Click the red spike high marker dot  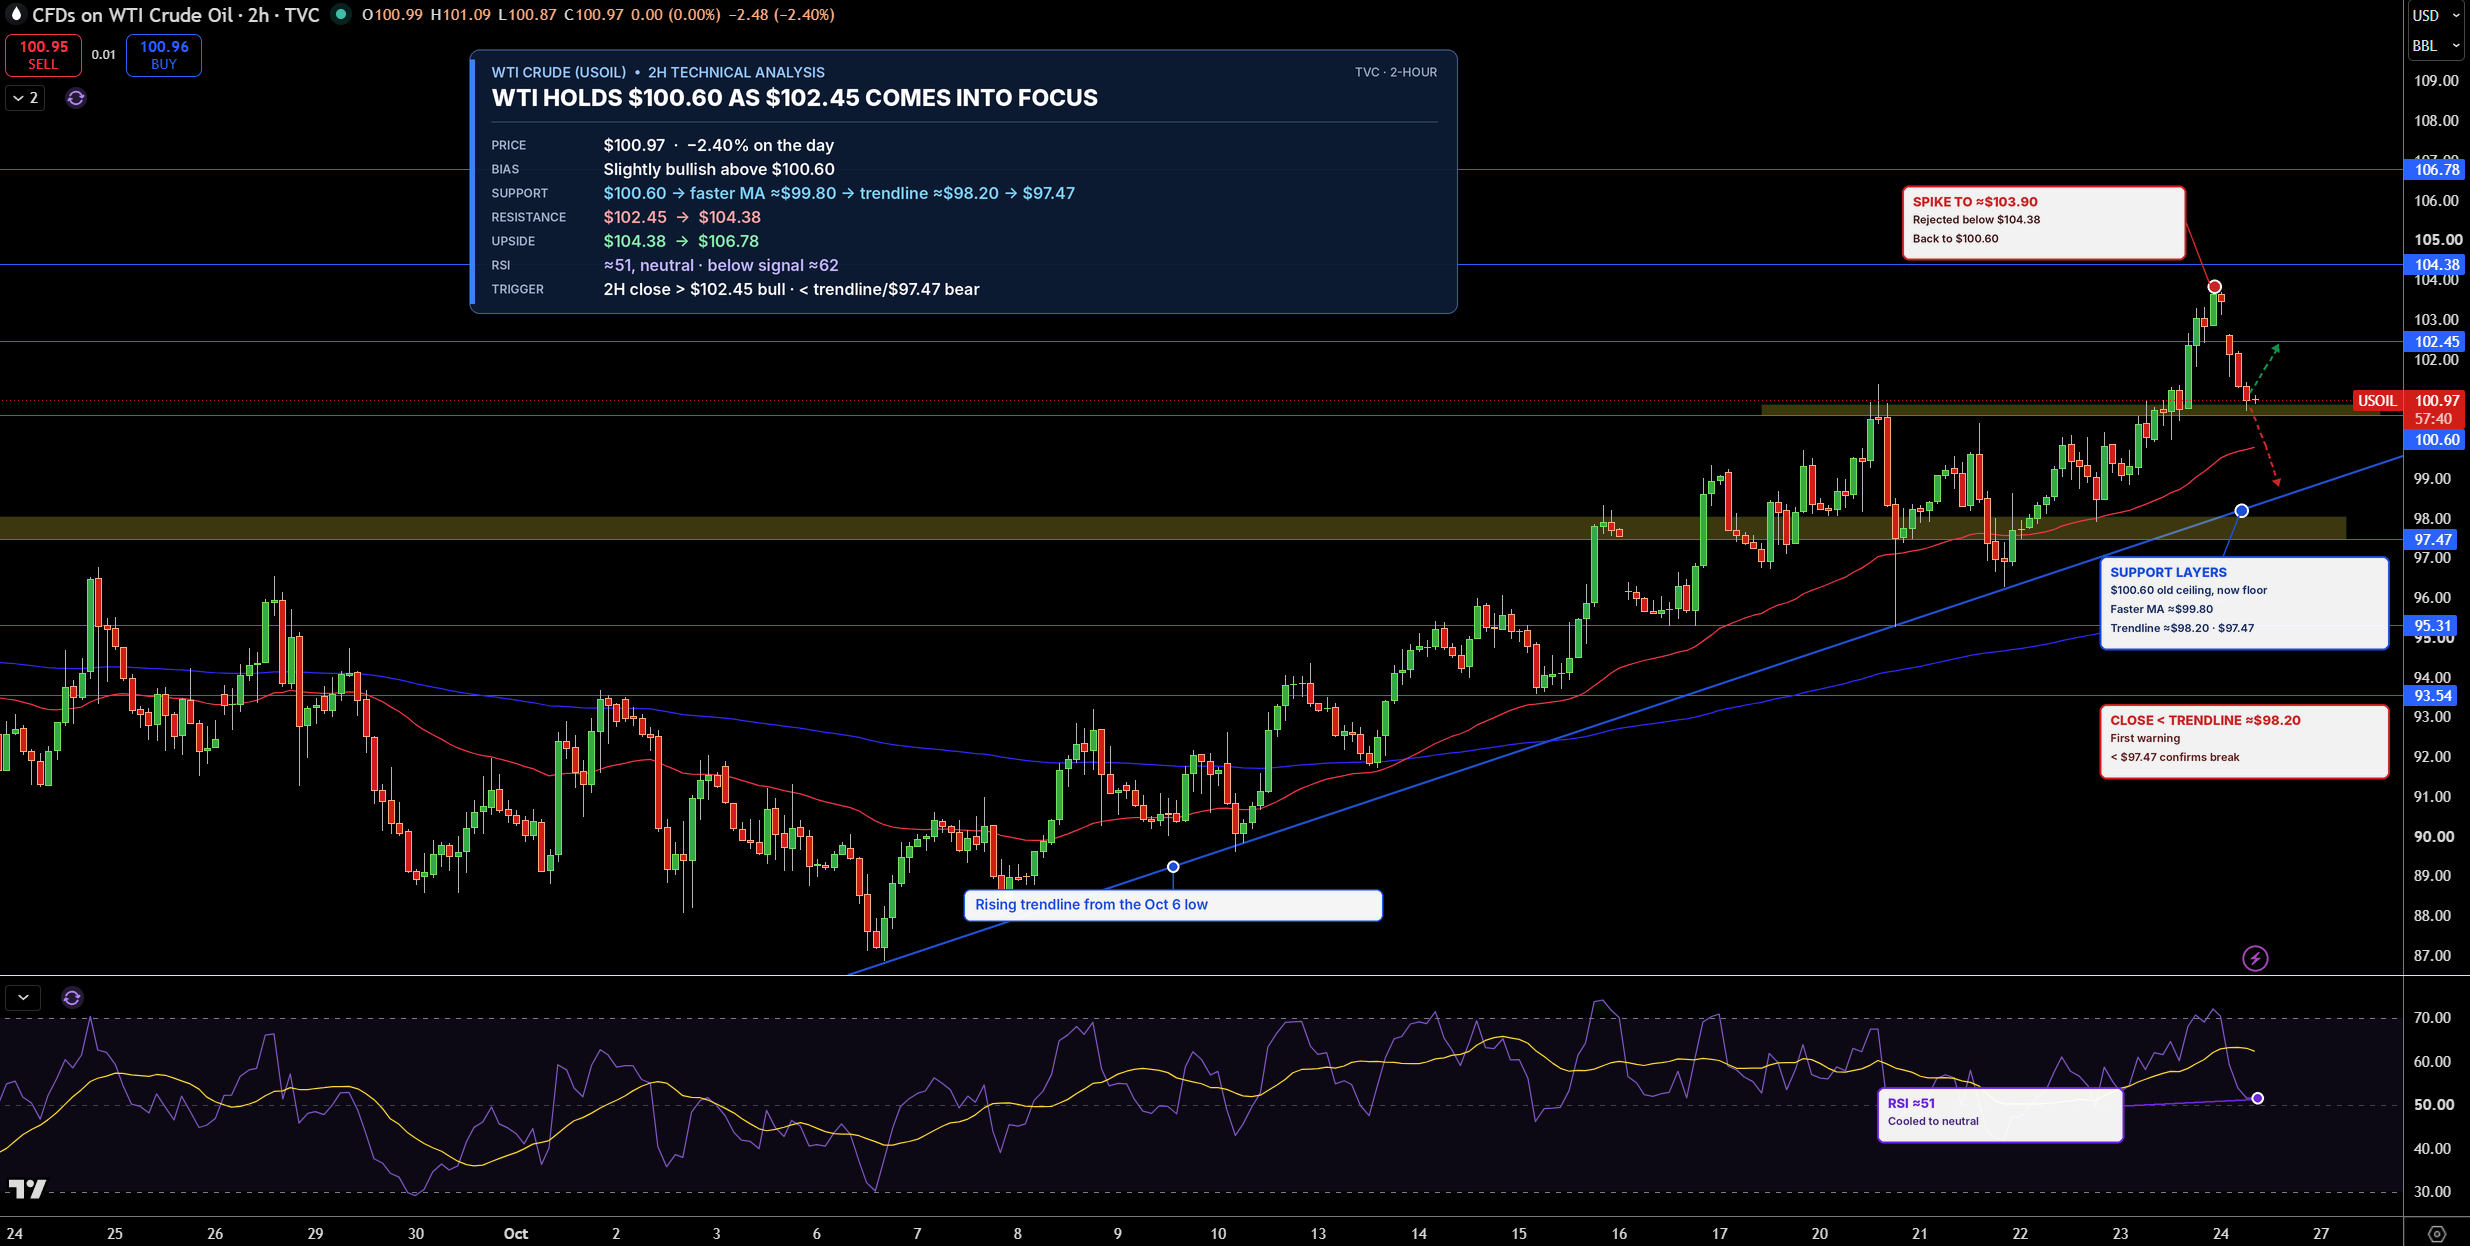[2215, 287]
